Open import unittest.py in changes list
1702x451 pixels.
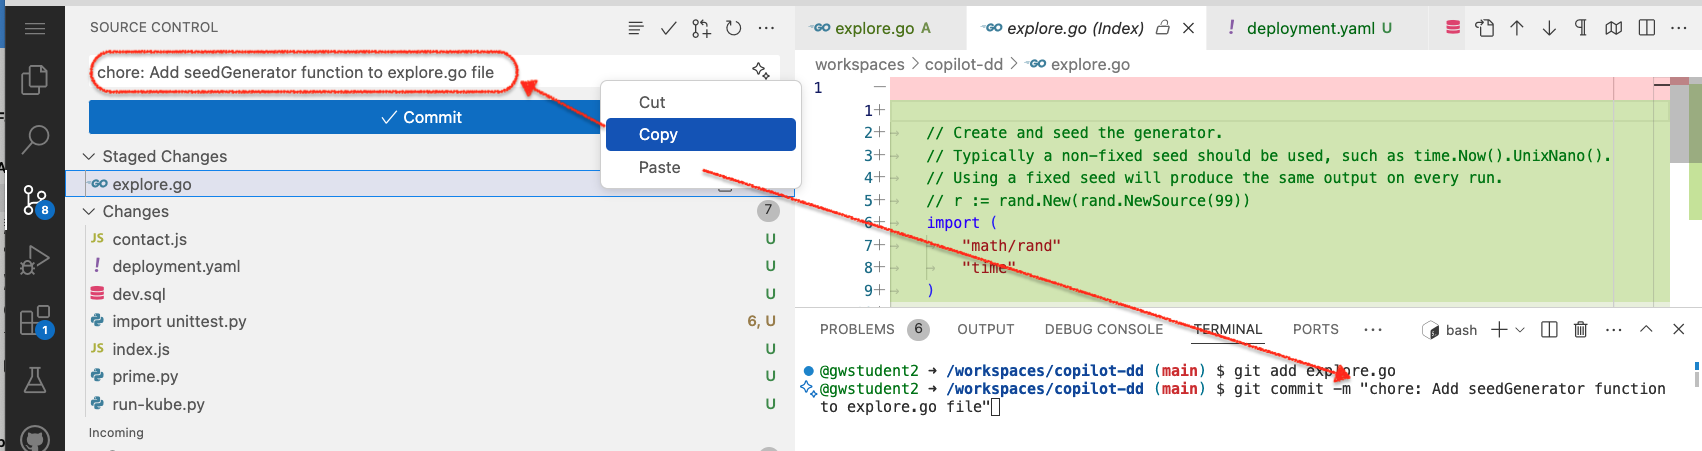coord(432,321)
